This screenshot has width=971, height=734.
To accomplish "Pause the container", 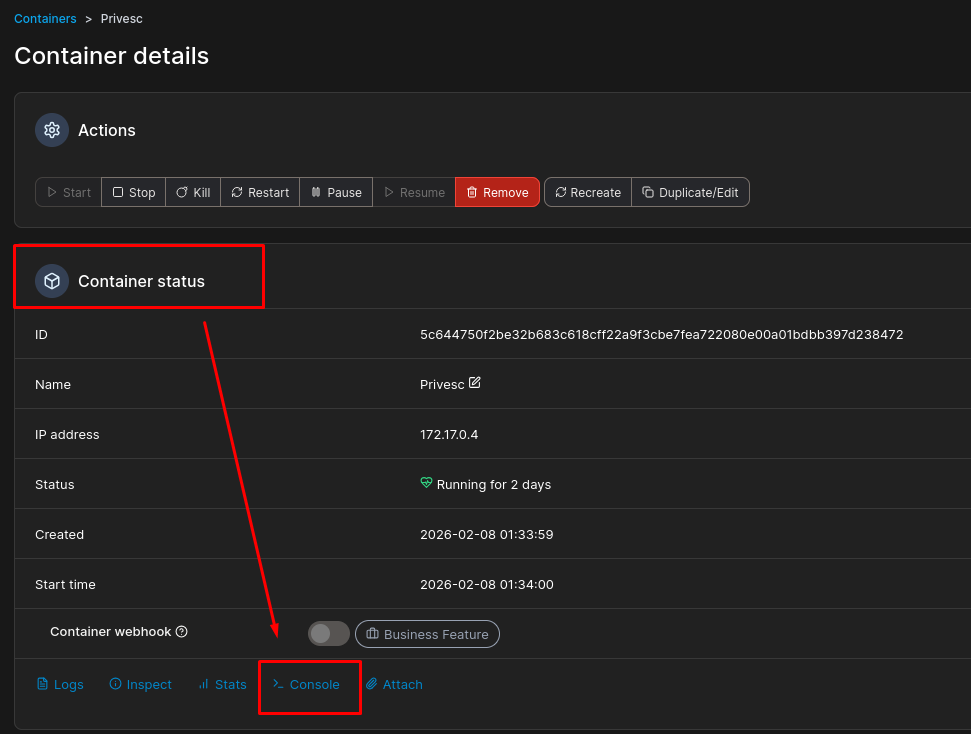I will click(336, 192).
